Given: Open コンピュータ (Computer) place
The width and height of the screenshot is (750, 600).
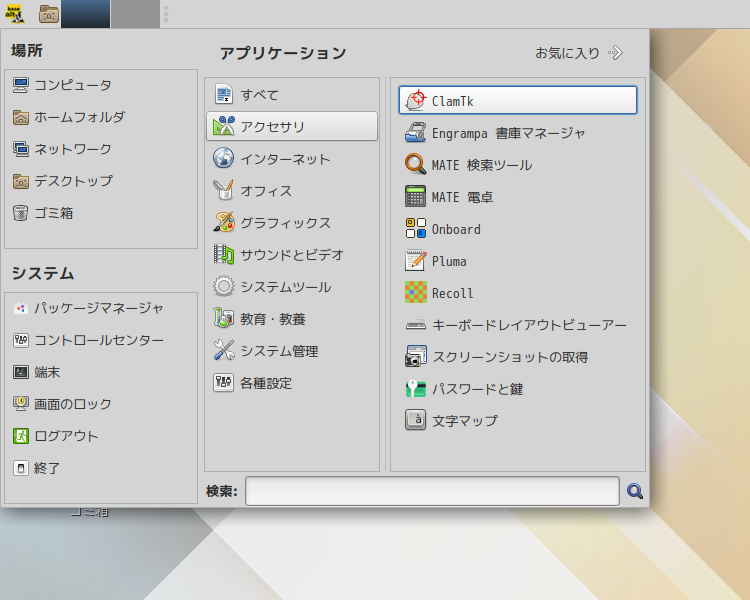Looking at the screenshot, I should tap(101, 85).
